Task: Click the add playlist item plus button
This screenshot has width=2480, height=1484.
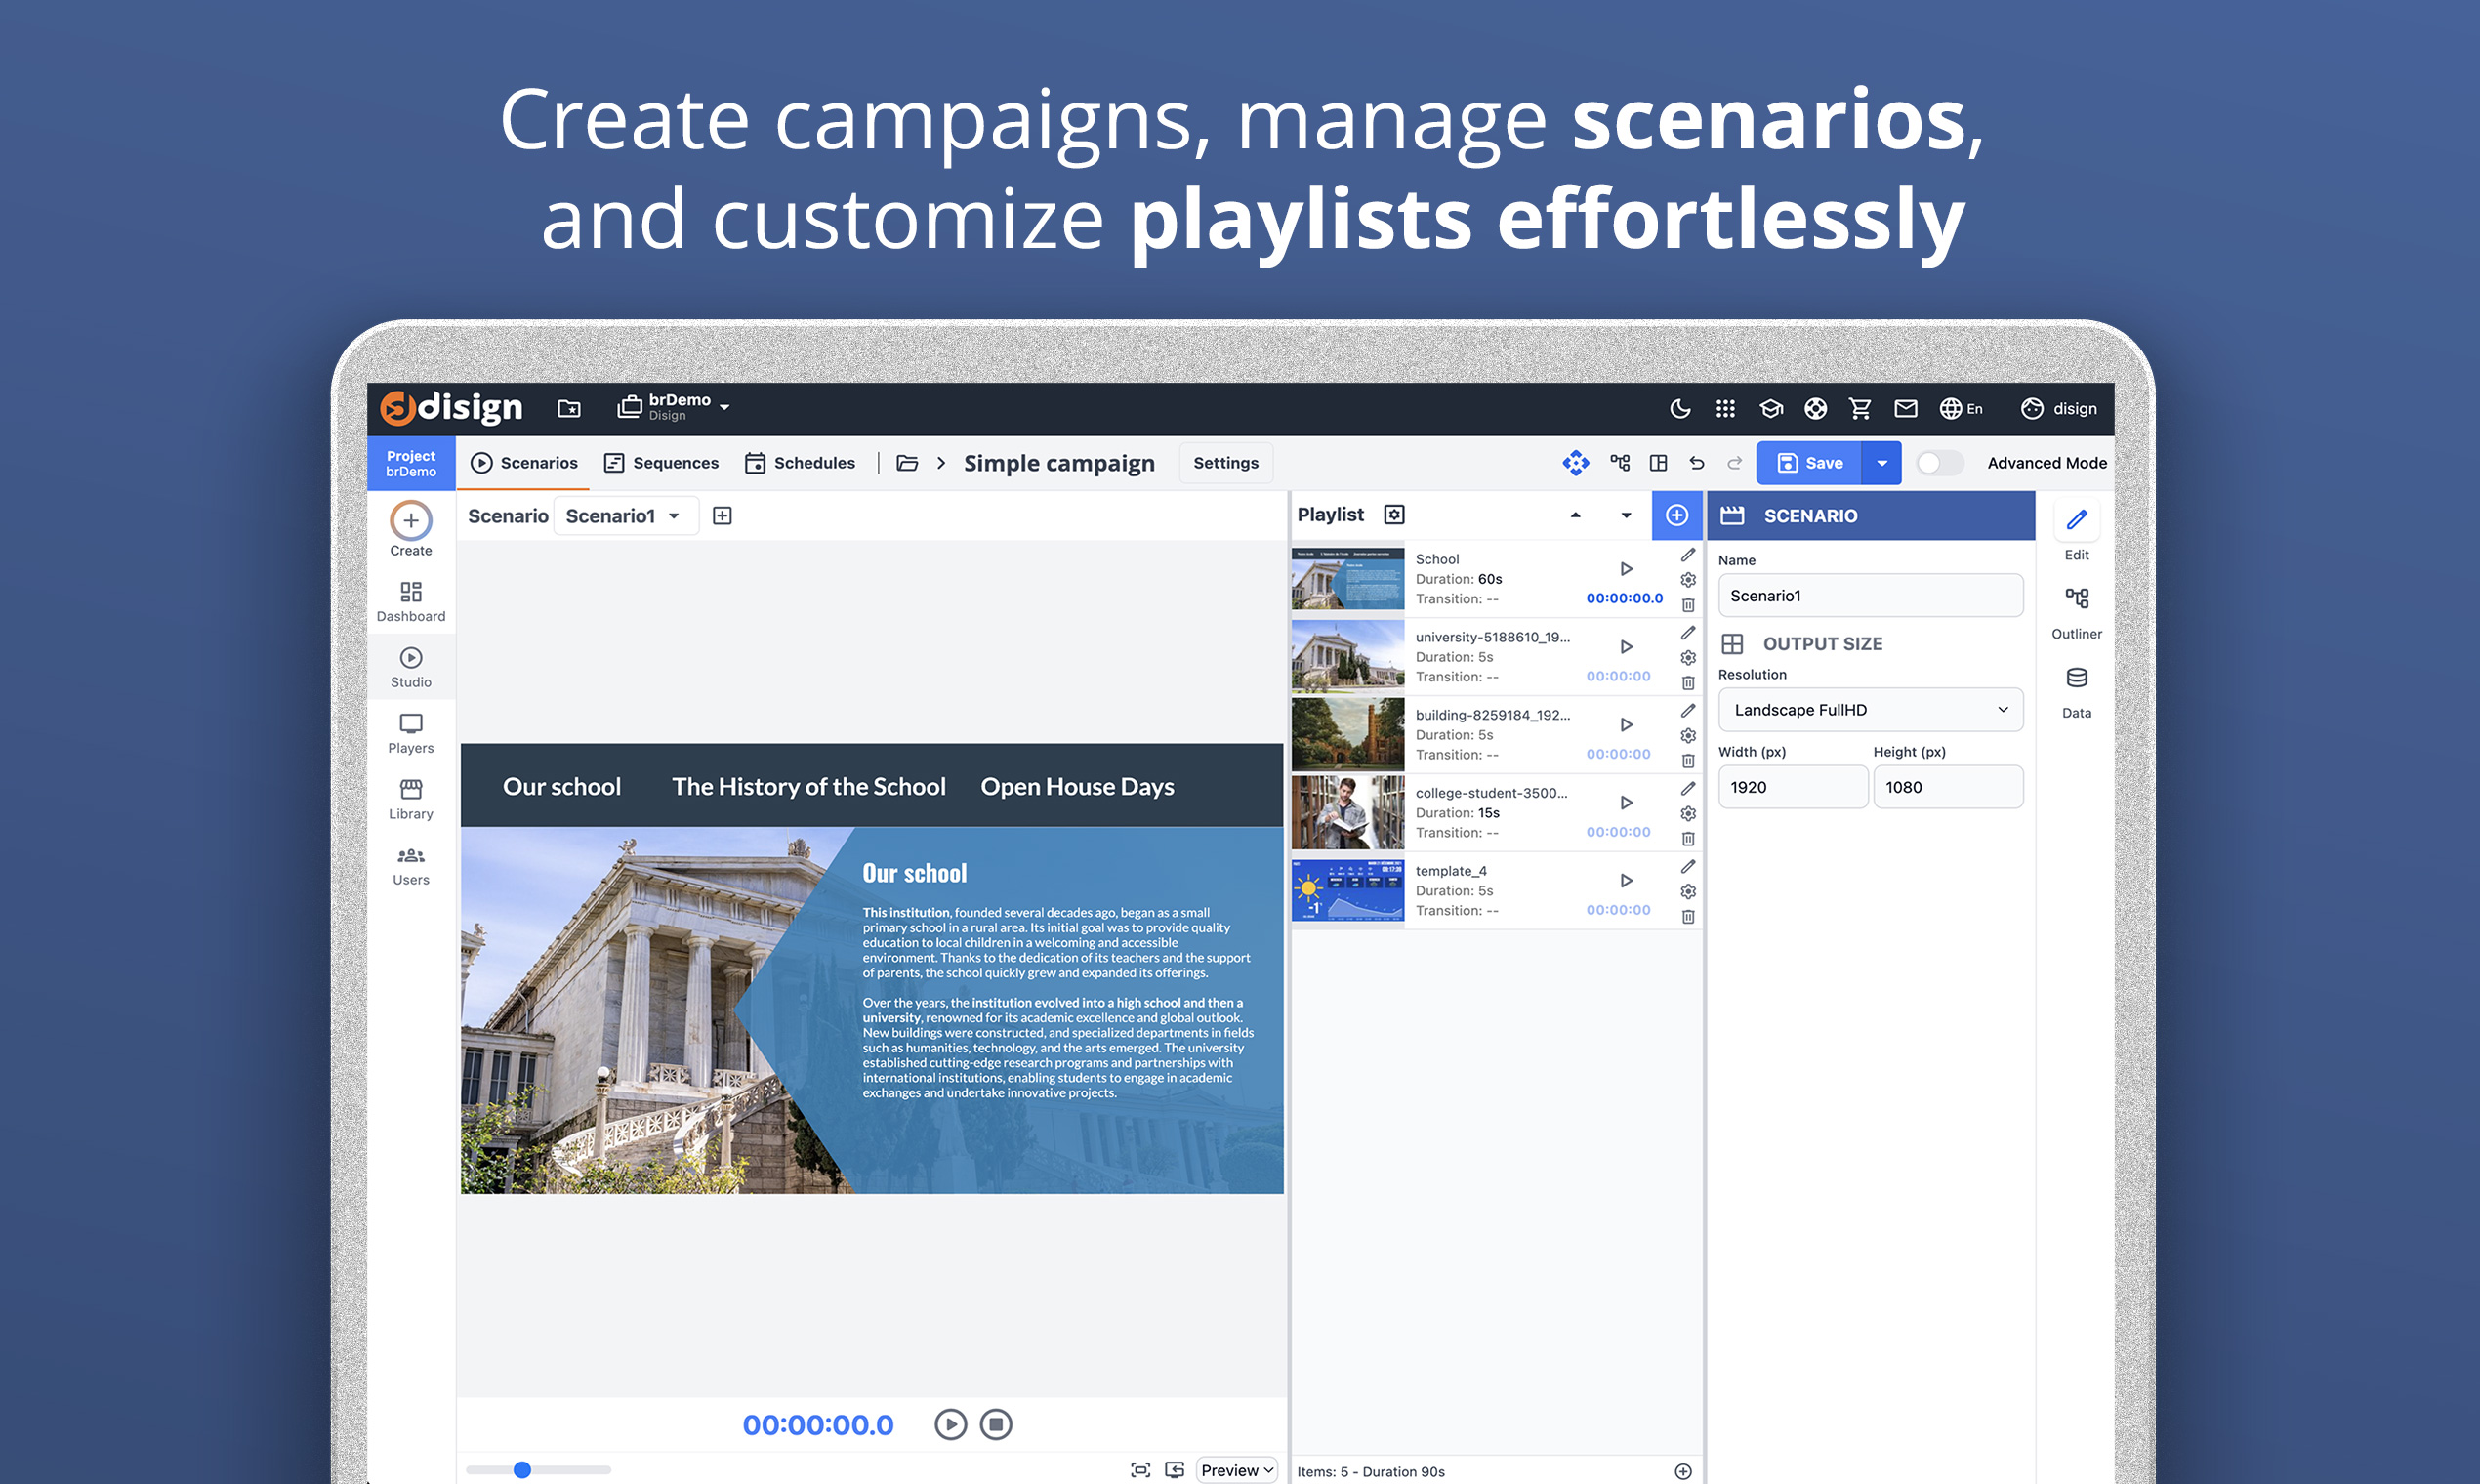Action: pos(1677,515)
